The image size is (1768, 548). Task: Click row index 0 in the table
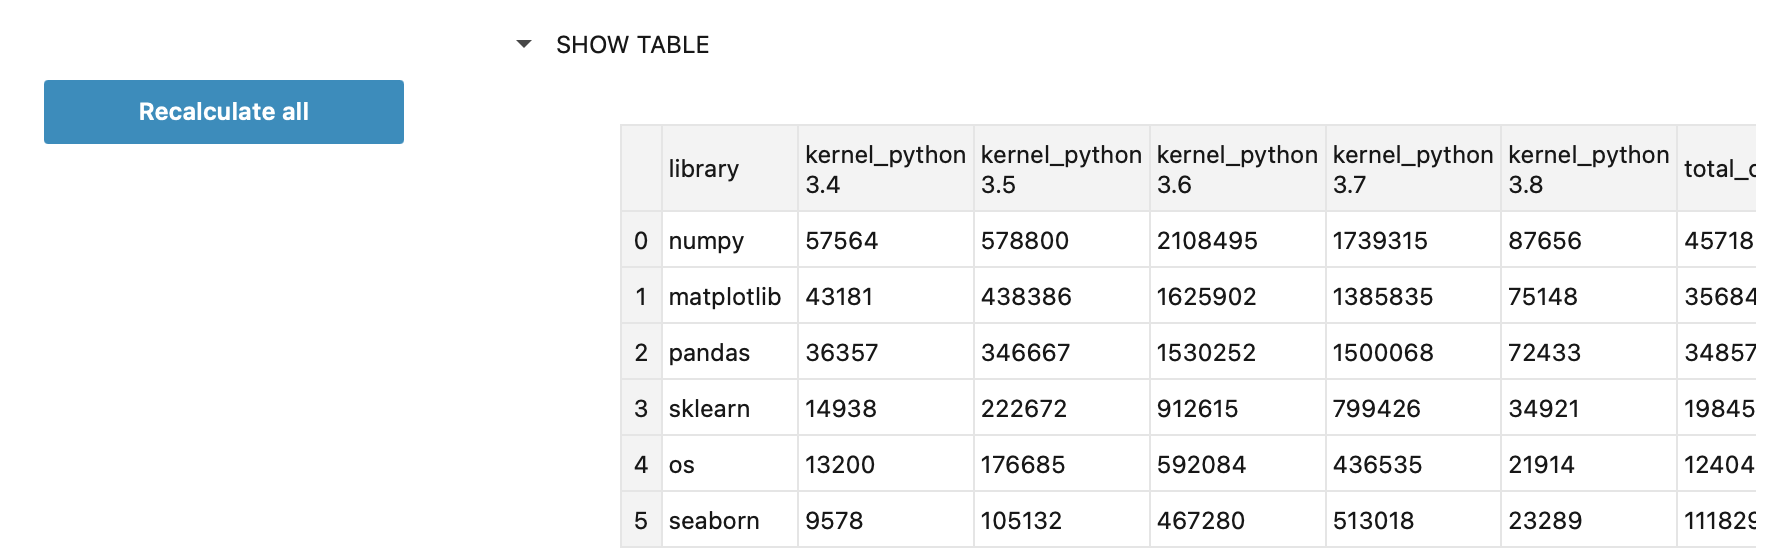[x=641, y=241]
